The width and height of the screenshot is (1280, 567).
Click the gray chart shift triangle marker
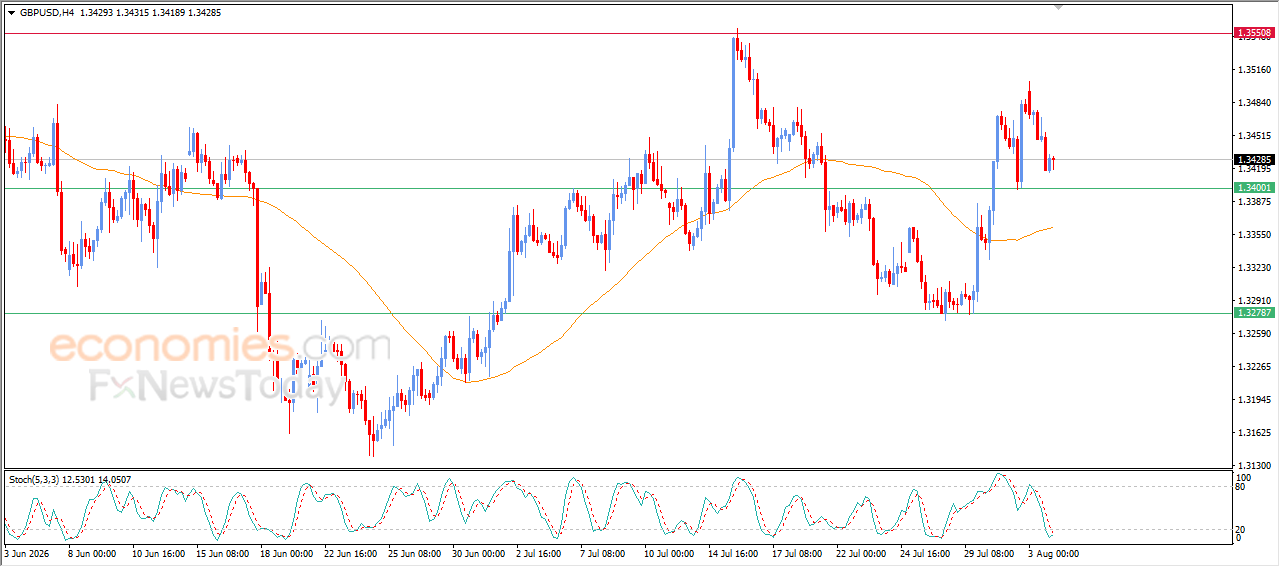coord(1060,8)
